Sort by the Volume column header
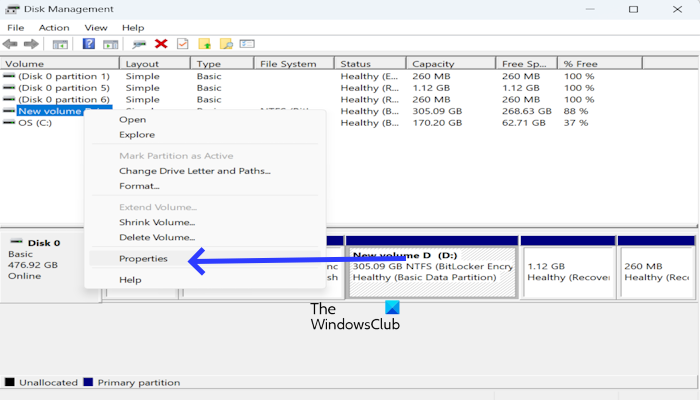The image size is (700, 400). tap(60, 64)
